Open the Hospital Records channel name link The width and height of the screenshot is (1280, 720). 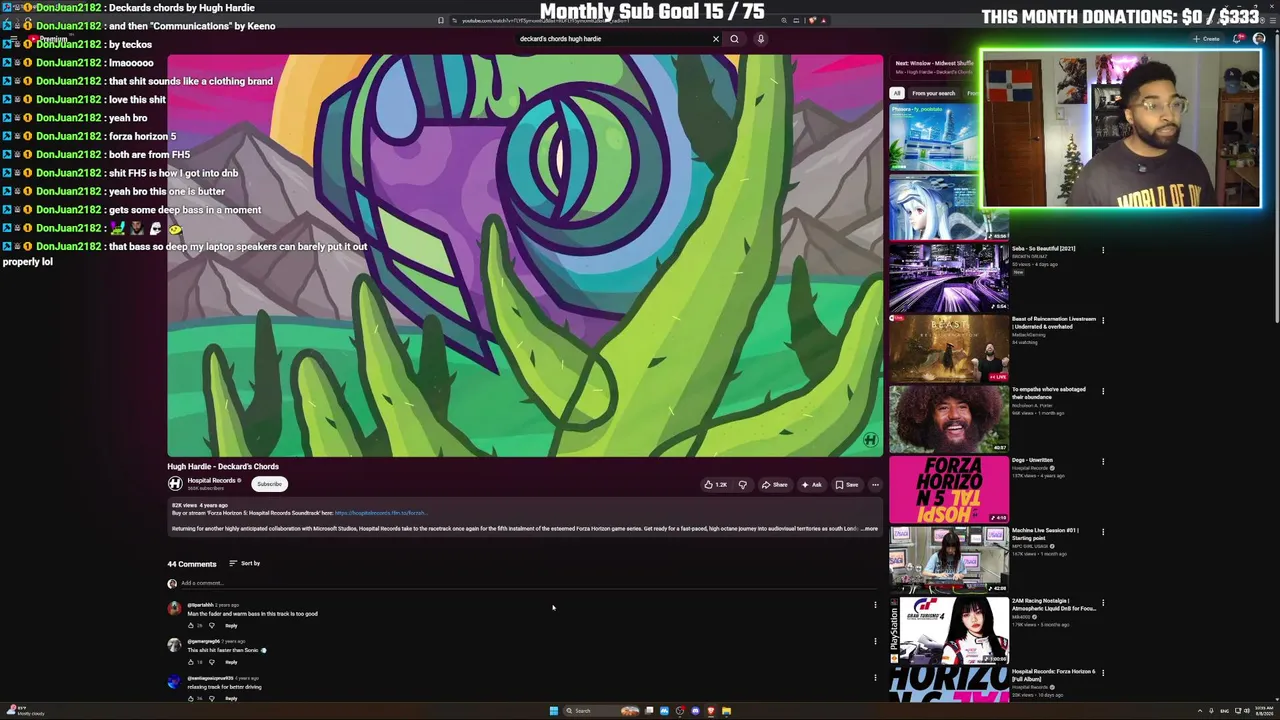point(211,481)
